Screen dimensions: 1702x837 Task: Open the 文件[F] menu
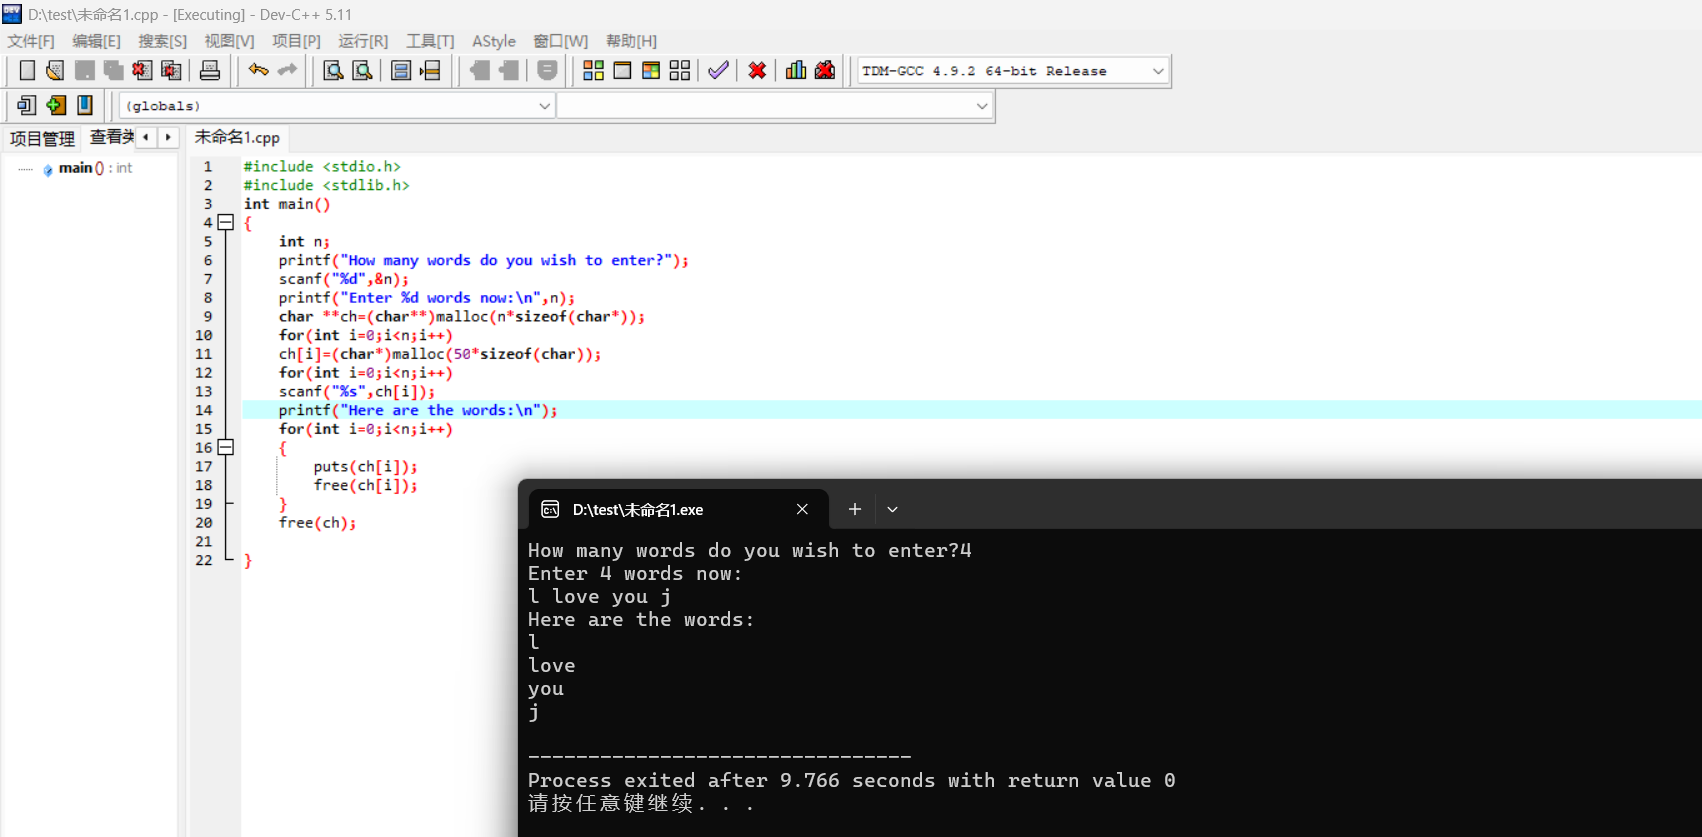(x=31, y=41)
